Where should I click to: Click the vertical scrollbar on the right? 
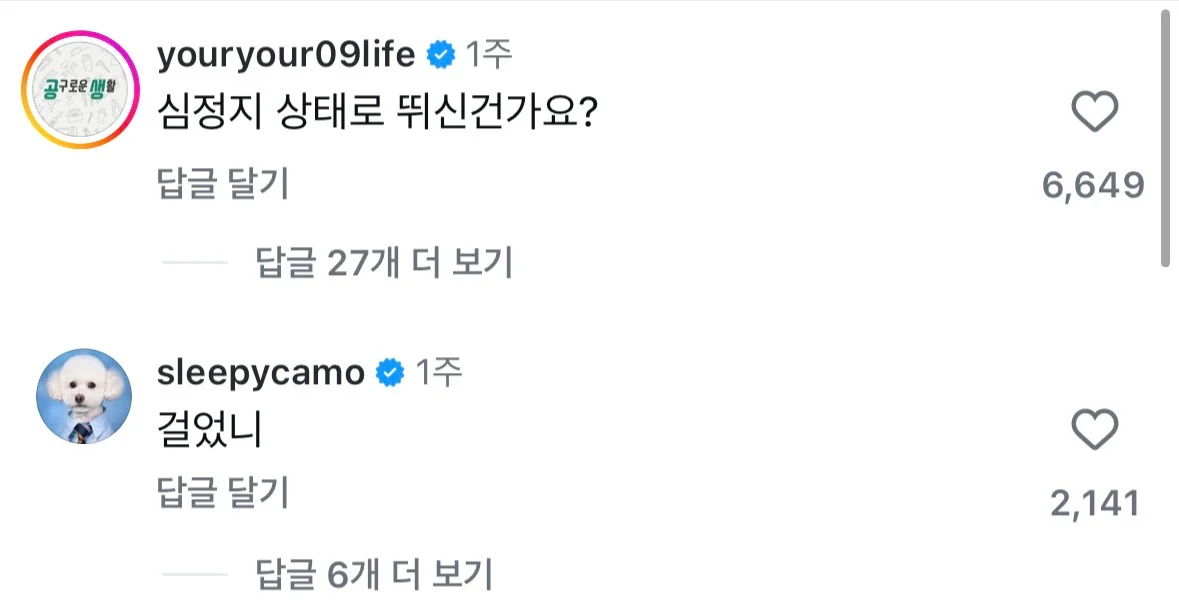[x=1165, y=140]
